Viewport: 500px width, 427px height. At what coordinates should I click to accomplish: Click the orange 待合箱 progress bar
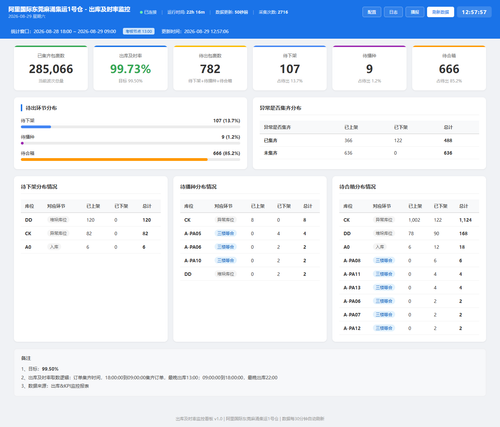(x=114, y=159)
